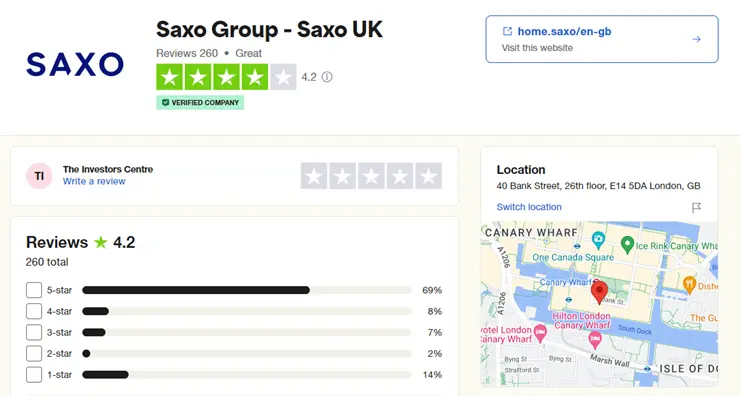
Task: Click the external link icon beside home.saxo/en-gb
Action: tap(507, 31)
